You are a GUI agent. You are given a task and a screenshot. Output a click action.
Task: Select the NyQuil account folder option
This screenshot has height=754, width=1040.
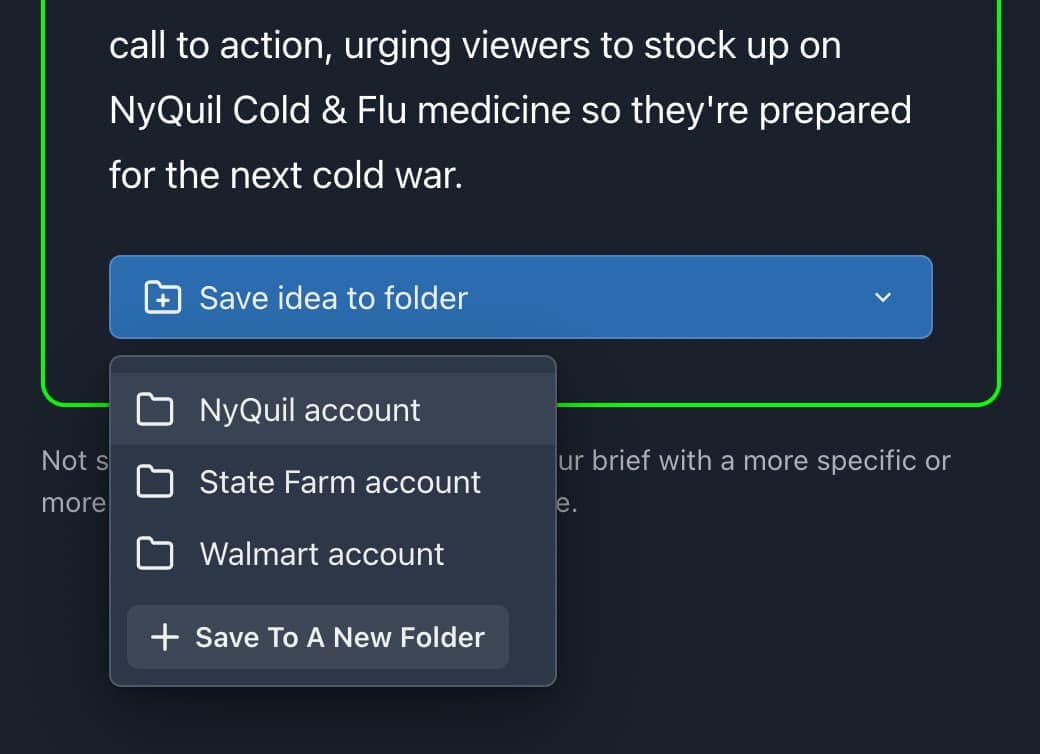(x=310, y=410)
